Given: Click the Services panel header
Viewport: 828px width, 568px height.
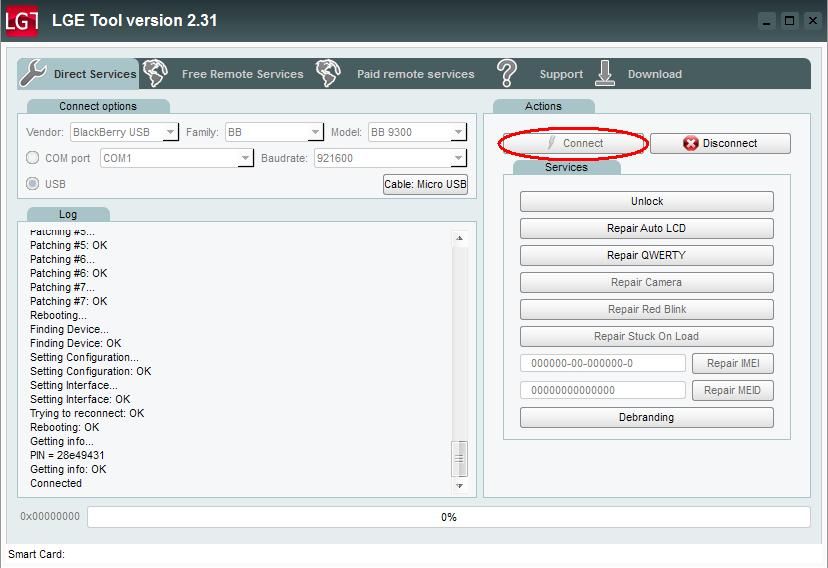Looking at the screenshot, I should pos(566,167).
